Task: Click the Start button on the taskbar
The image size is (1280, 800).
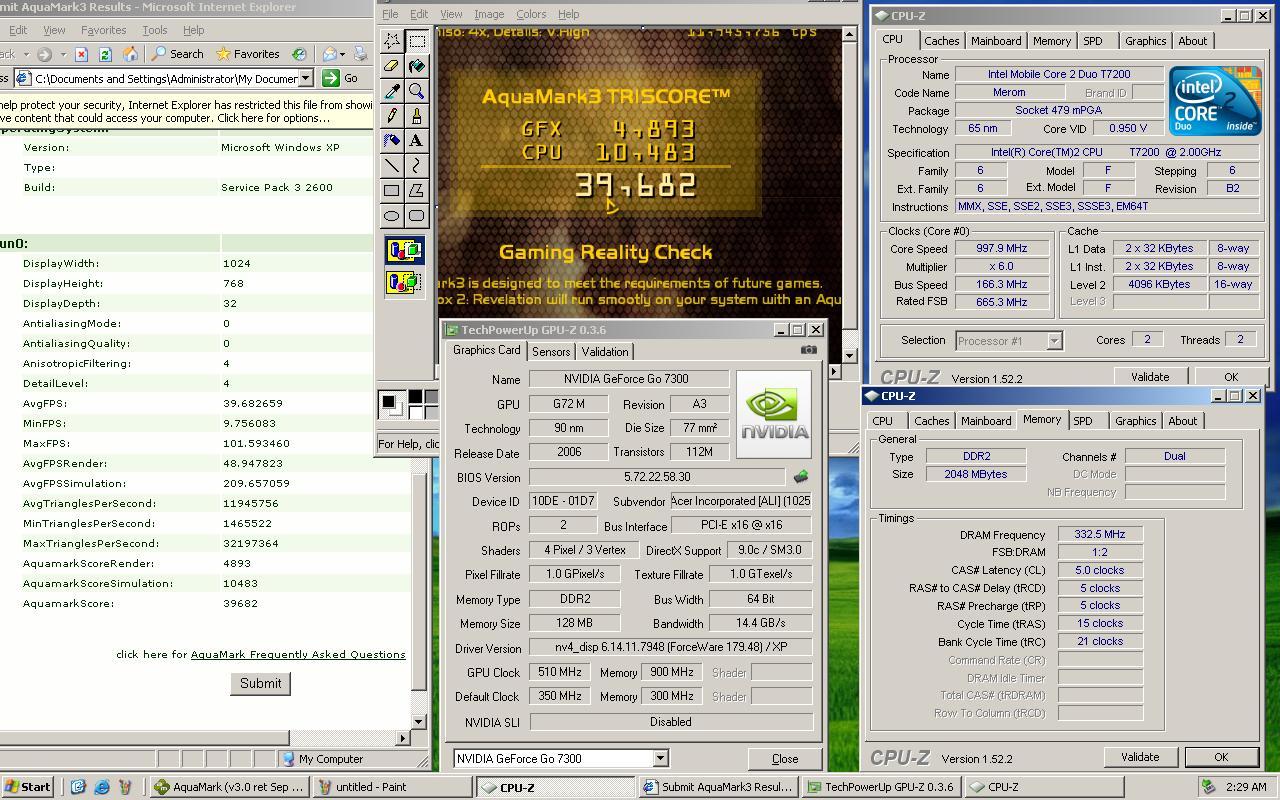Action: (27, 787)
